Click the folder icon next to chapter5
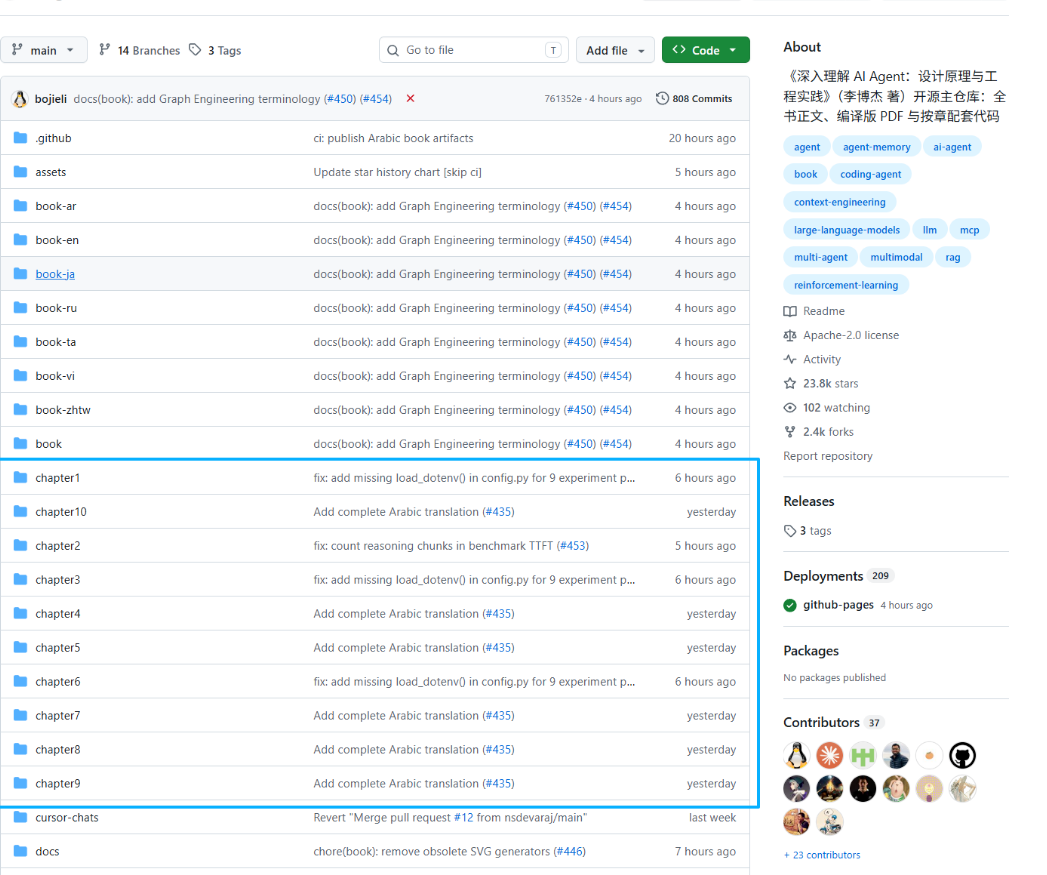This screenshot has height=875, width=1047. 21,647
